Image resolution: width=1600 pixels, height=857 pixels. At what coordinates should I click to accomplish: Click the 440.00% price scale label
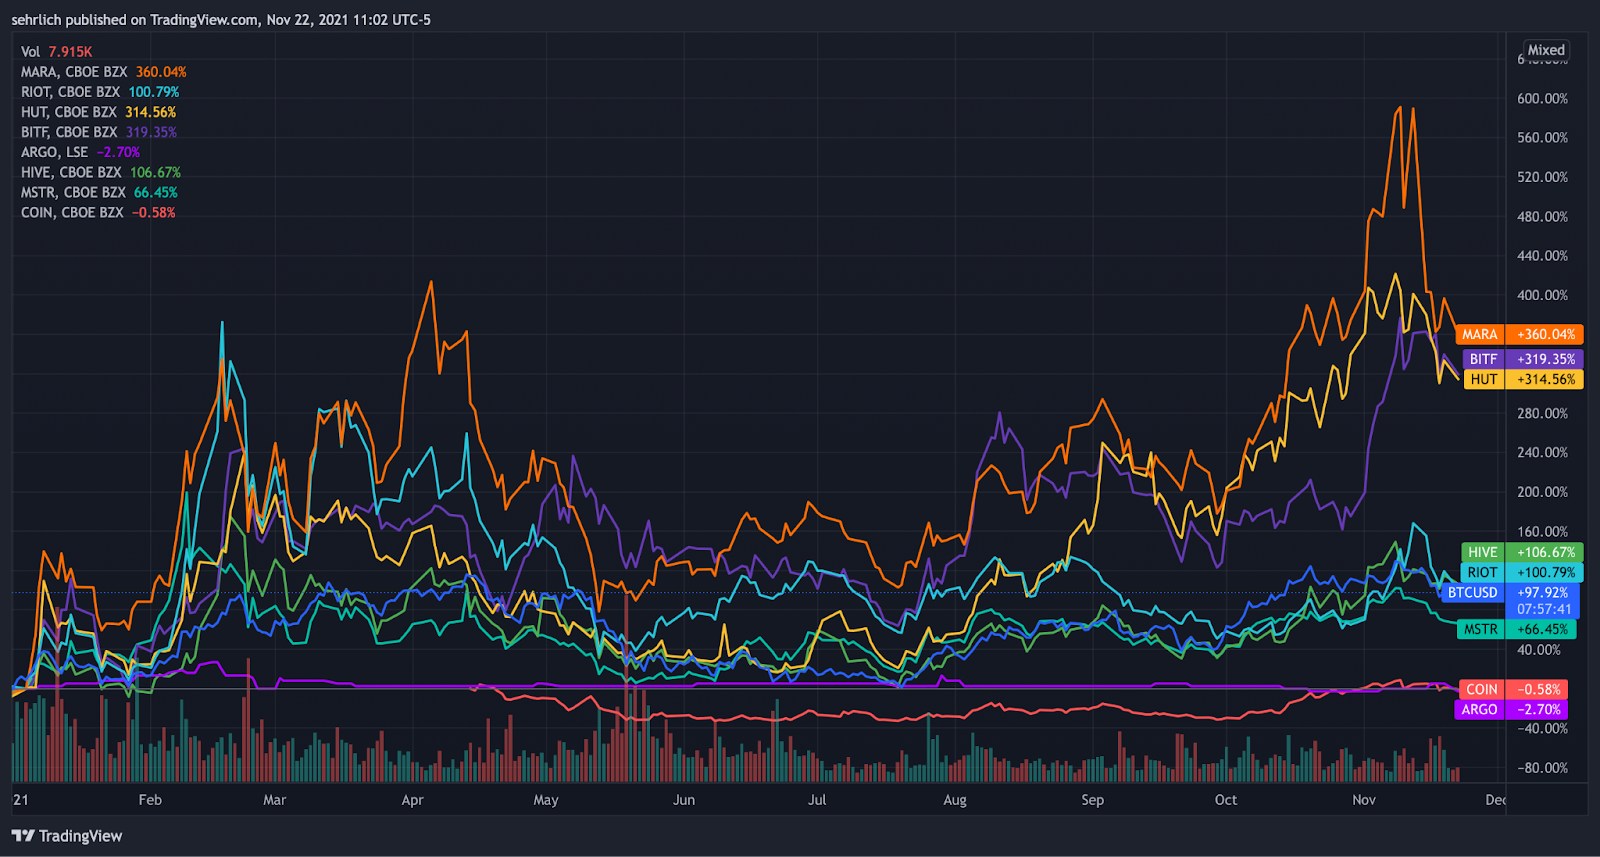point(1542,256)
